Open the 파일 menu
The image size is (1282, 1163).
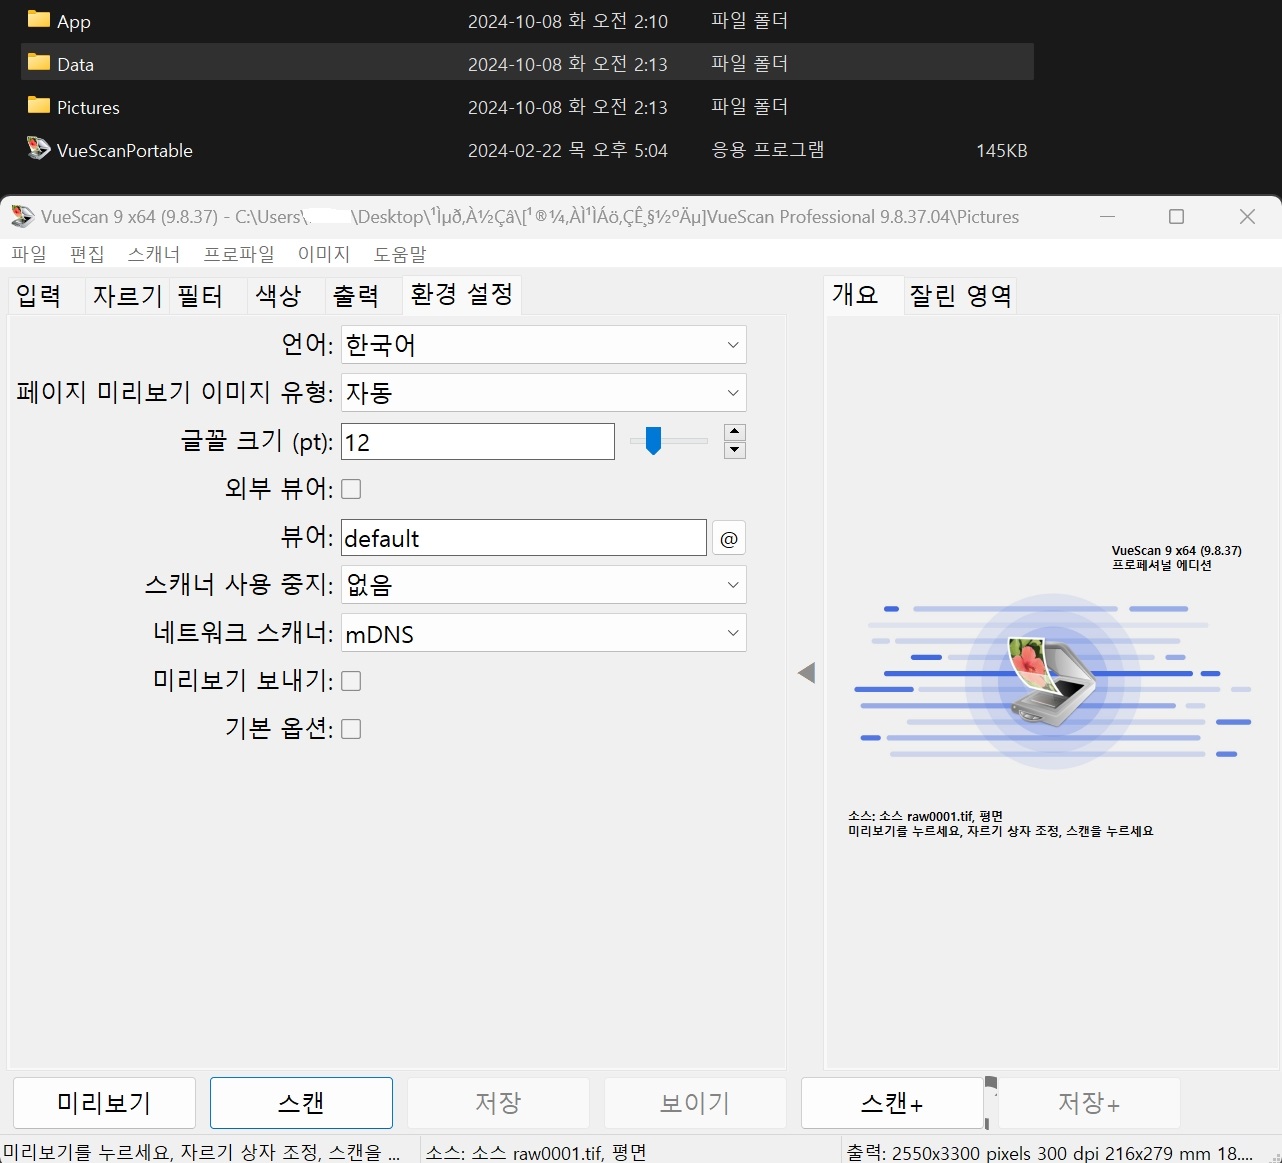29,254
